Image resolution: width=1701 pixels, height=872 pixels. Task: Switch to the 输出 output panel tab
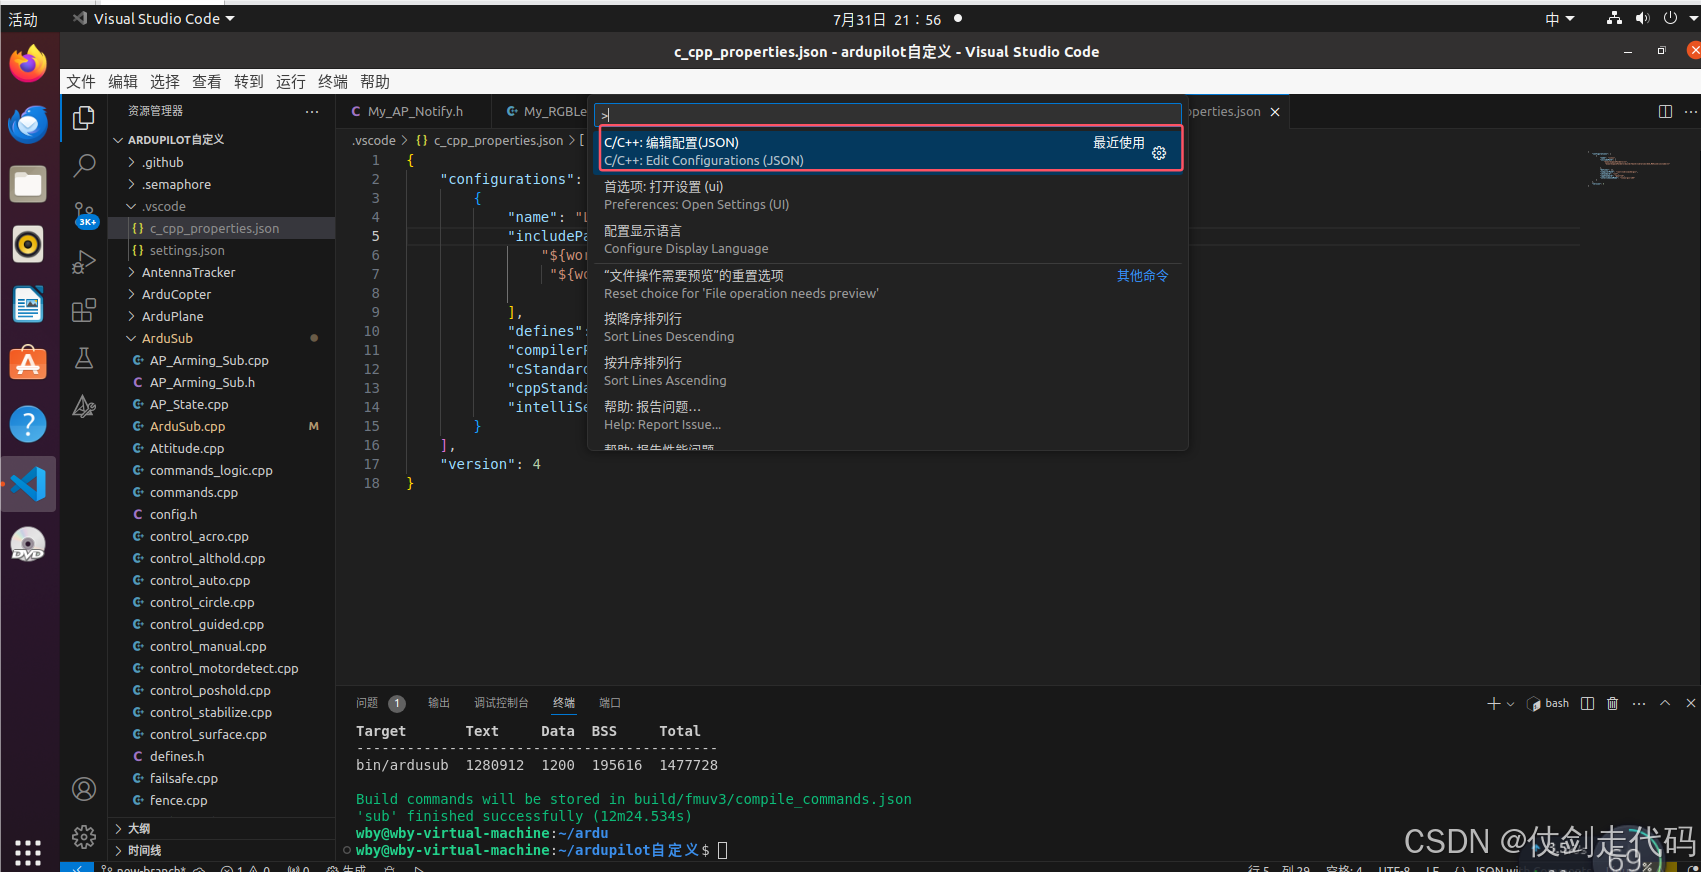coord(439,703)
